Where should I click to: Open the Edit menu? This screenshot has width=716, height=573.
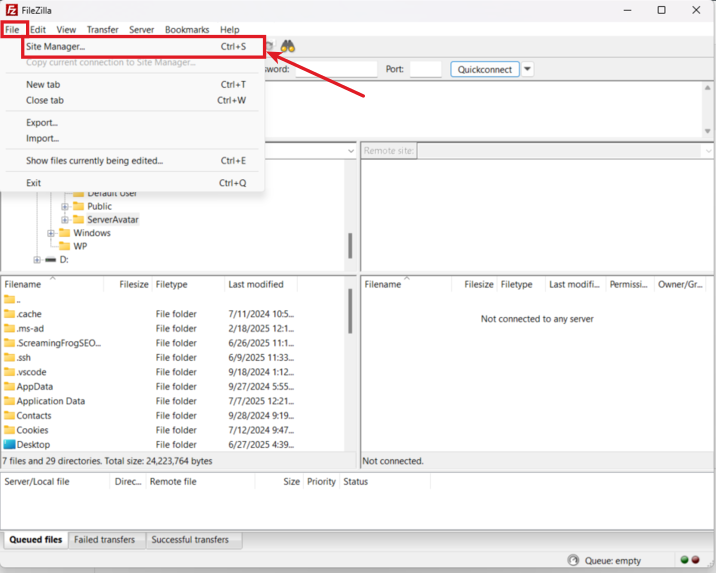[38, 30]
